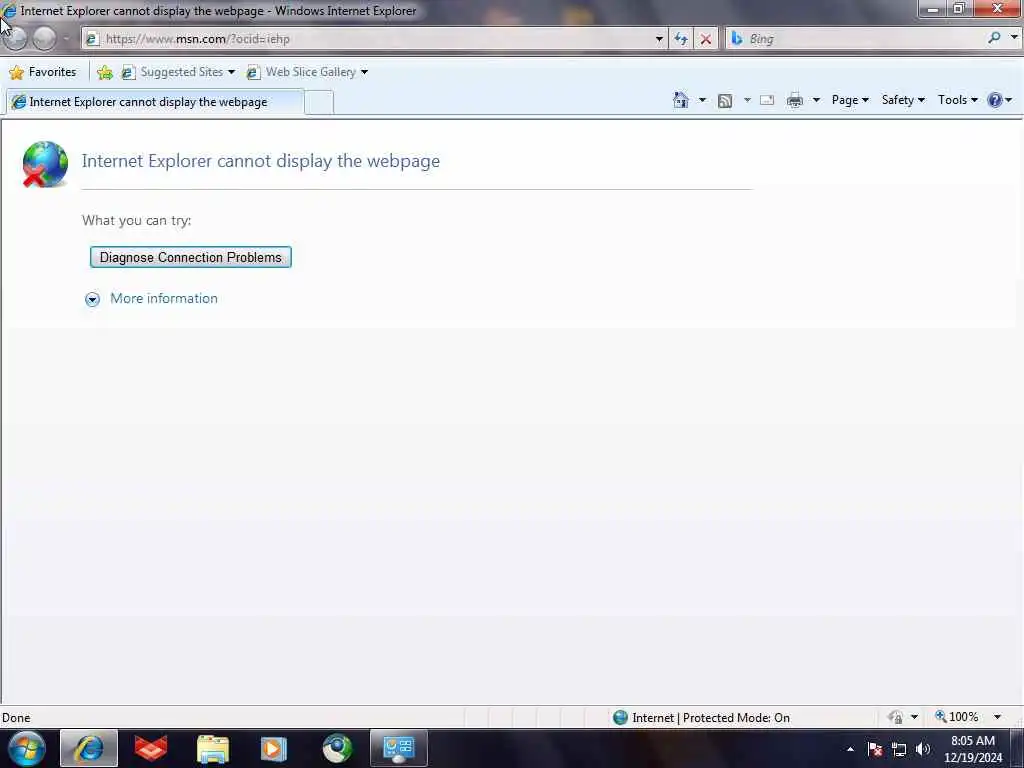The width and height of the screenshot is (1024, 768).
Task: Click the More information link
Action: [x=164, y=298]
